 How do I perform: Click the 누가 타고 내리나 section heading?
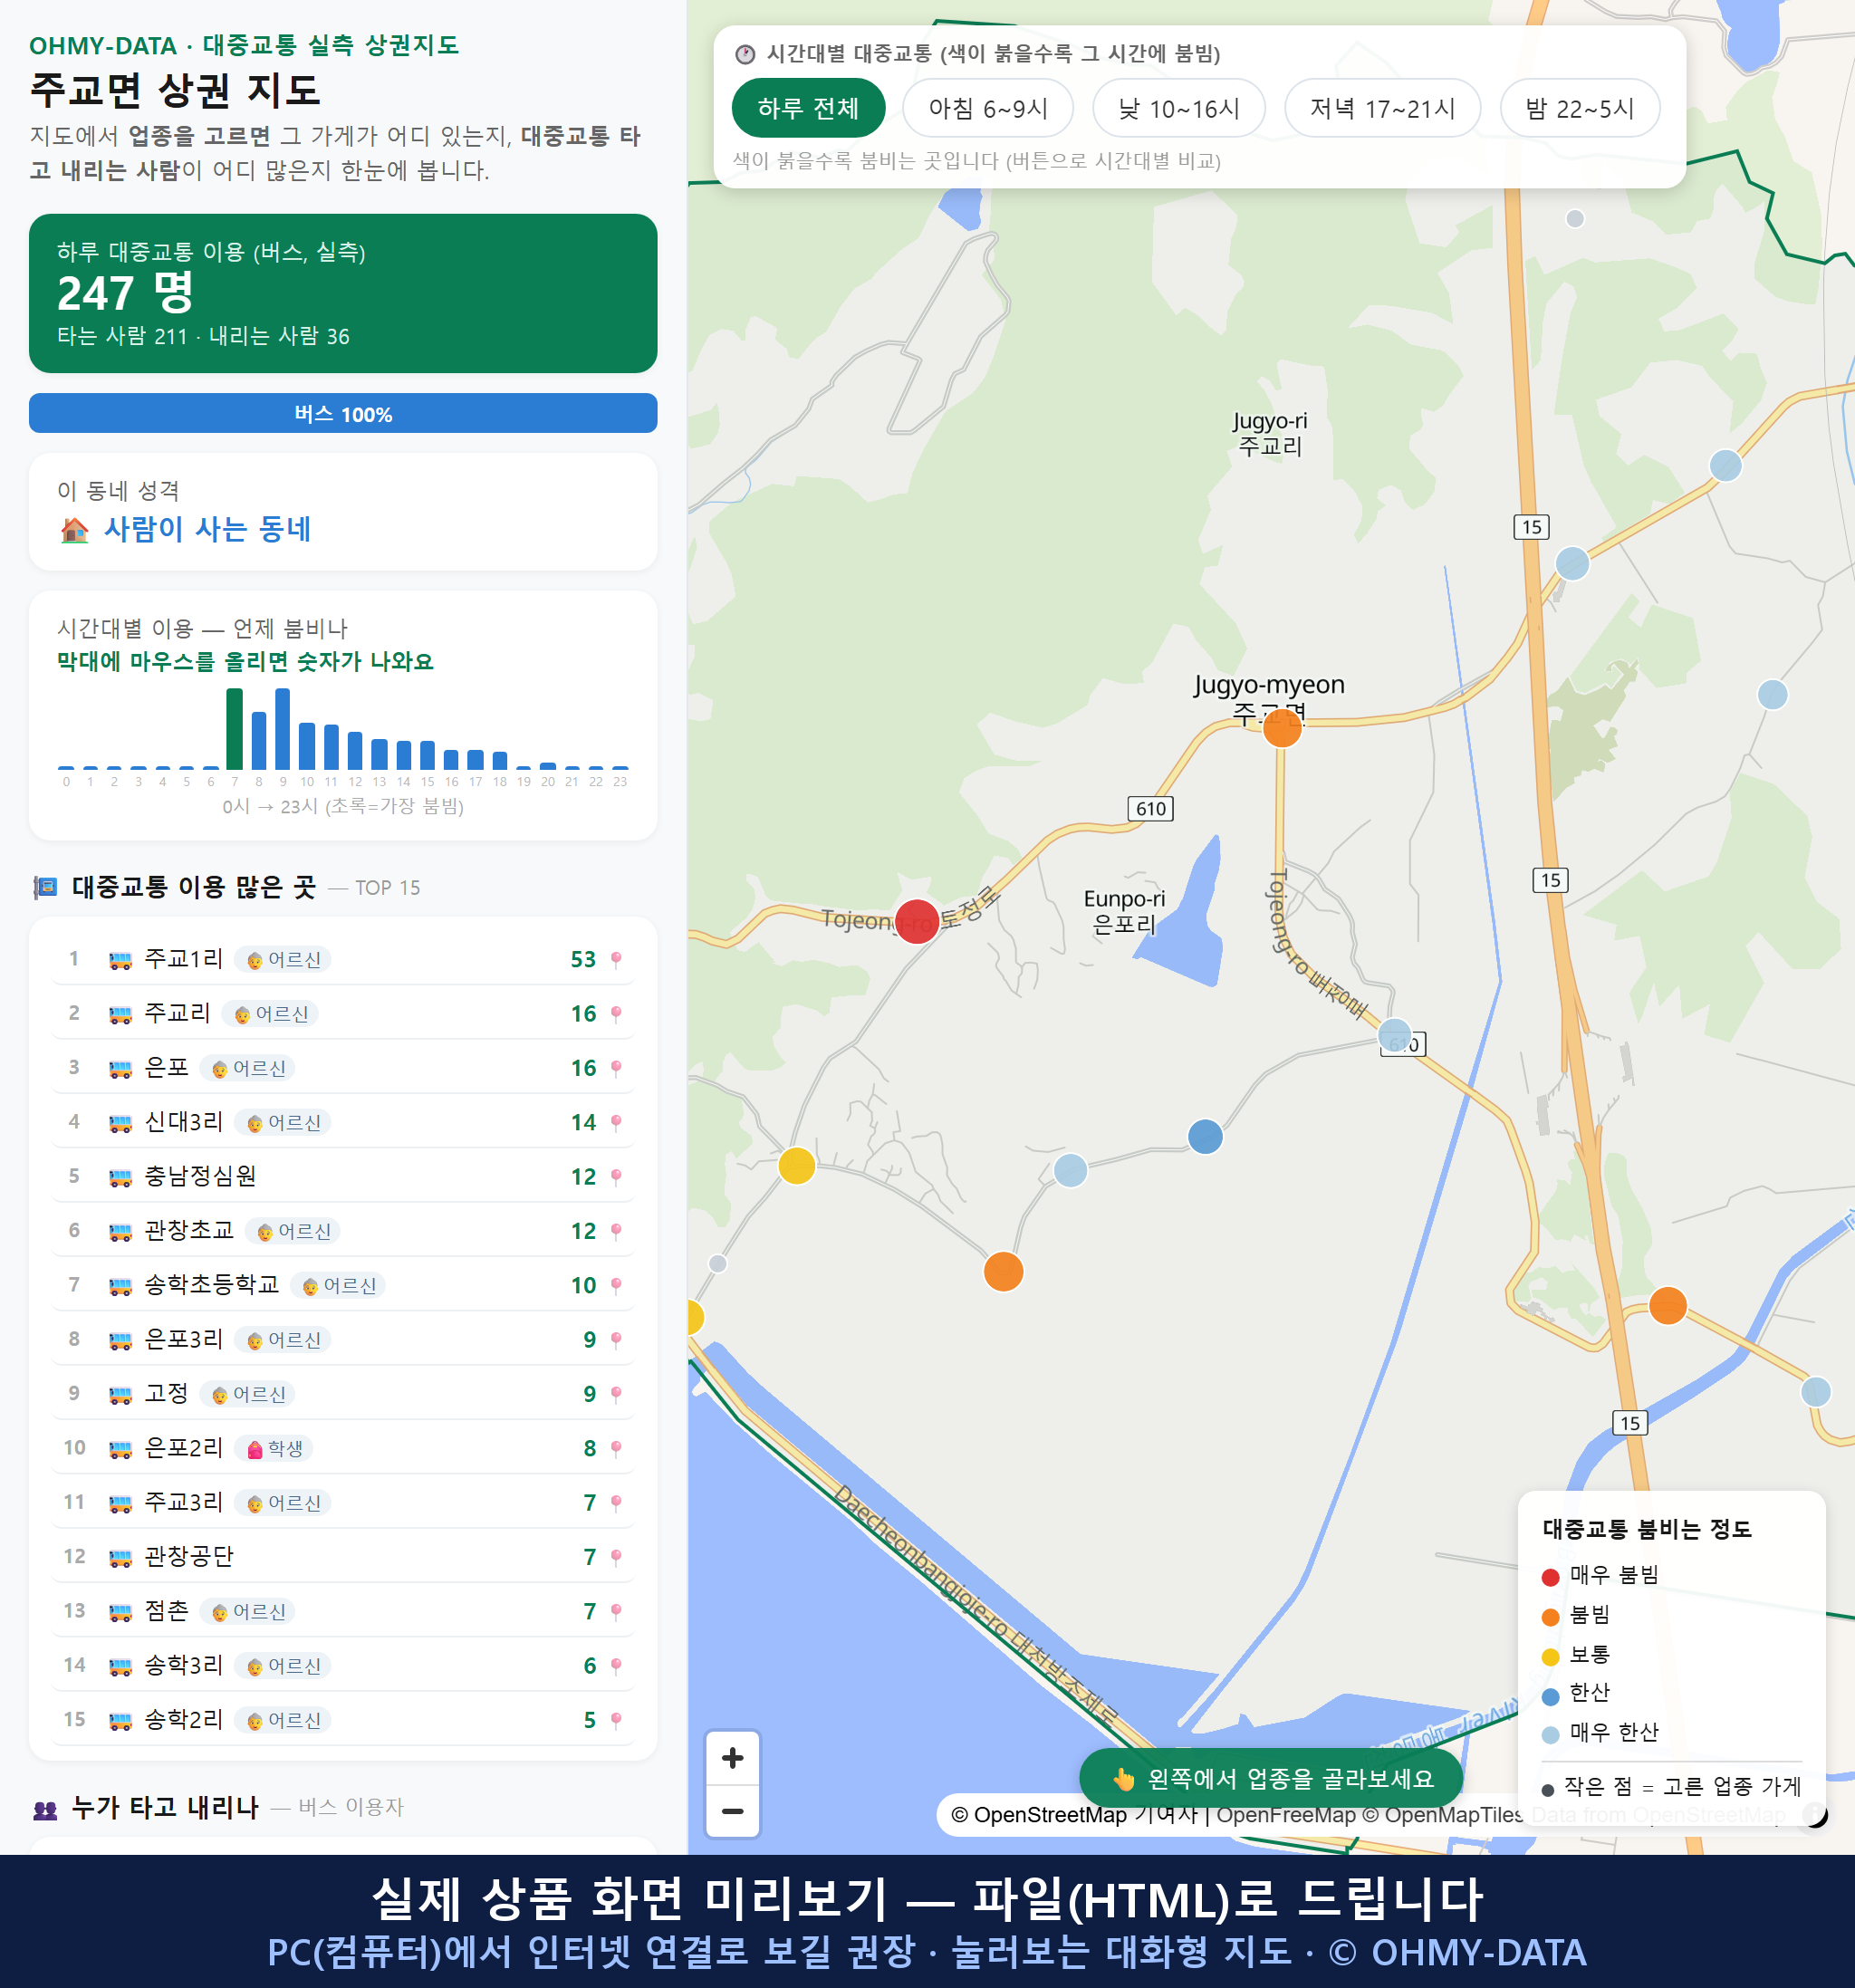[166, 1807]
